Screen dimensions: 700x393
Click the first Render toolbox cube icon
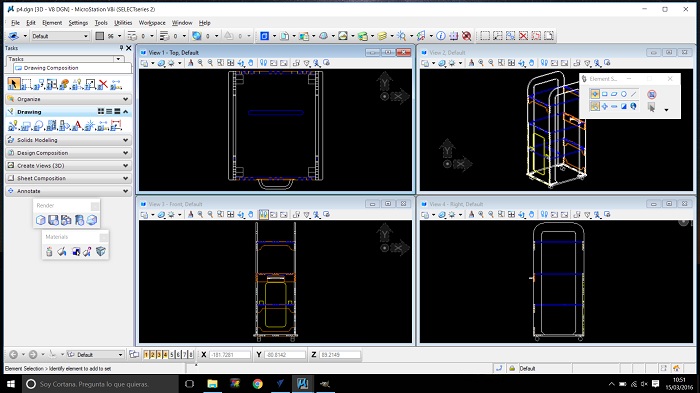41,220
